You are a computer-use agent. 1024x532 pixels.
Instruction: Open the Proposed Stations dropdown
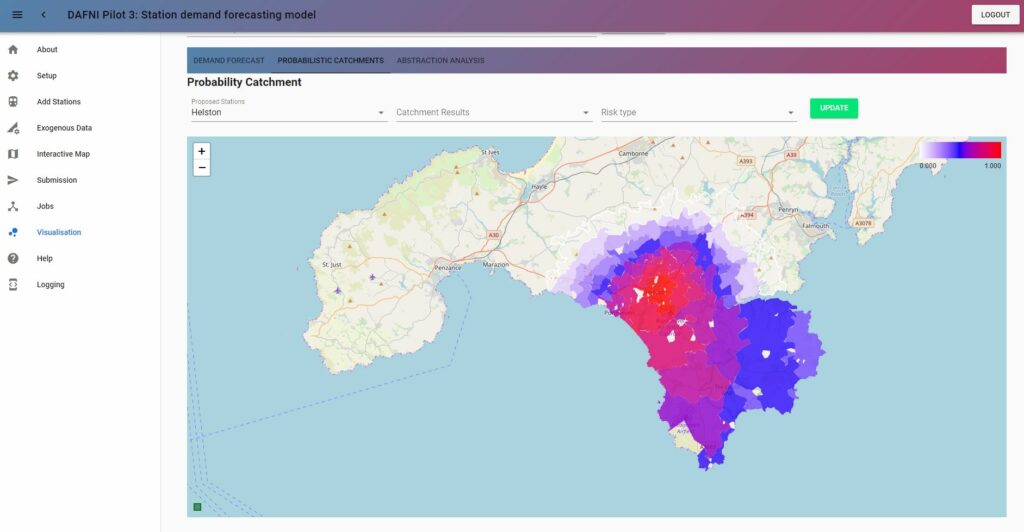pos(288,112)
